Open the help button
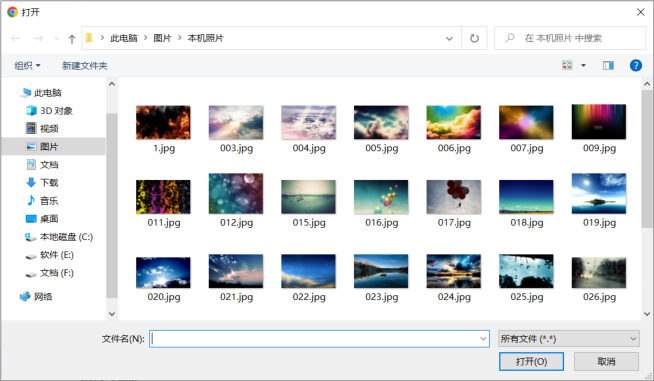Image resolution: width=654 pixels, height=381 pixels. [636, 66]
